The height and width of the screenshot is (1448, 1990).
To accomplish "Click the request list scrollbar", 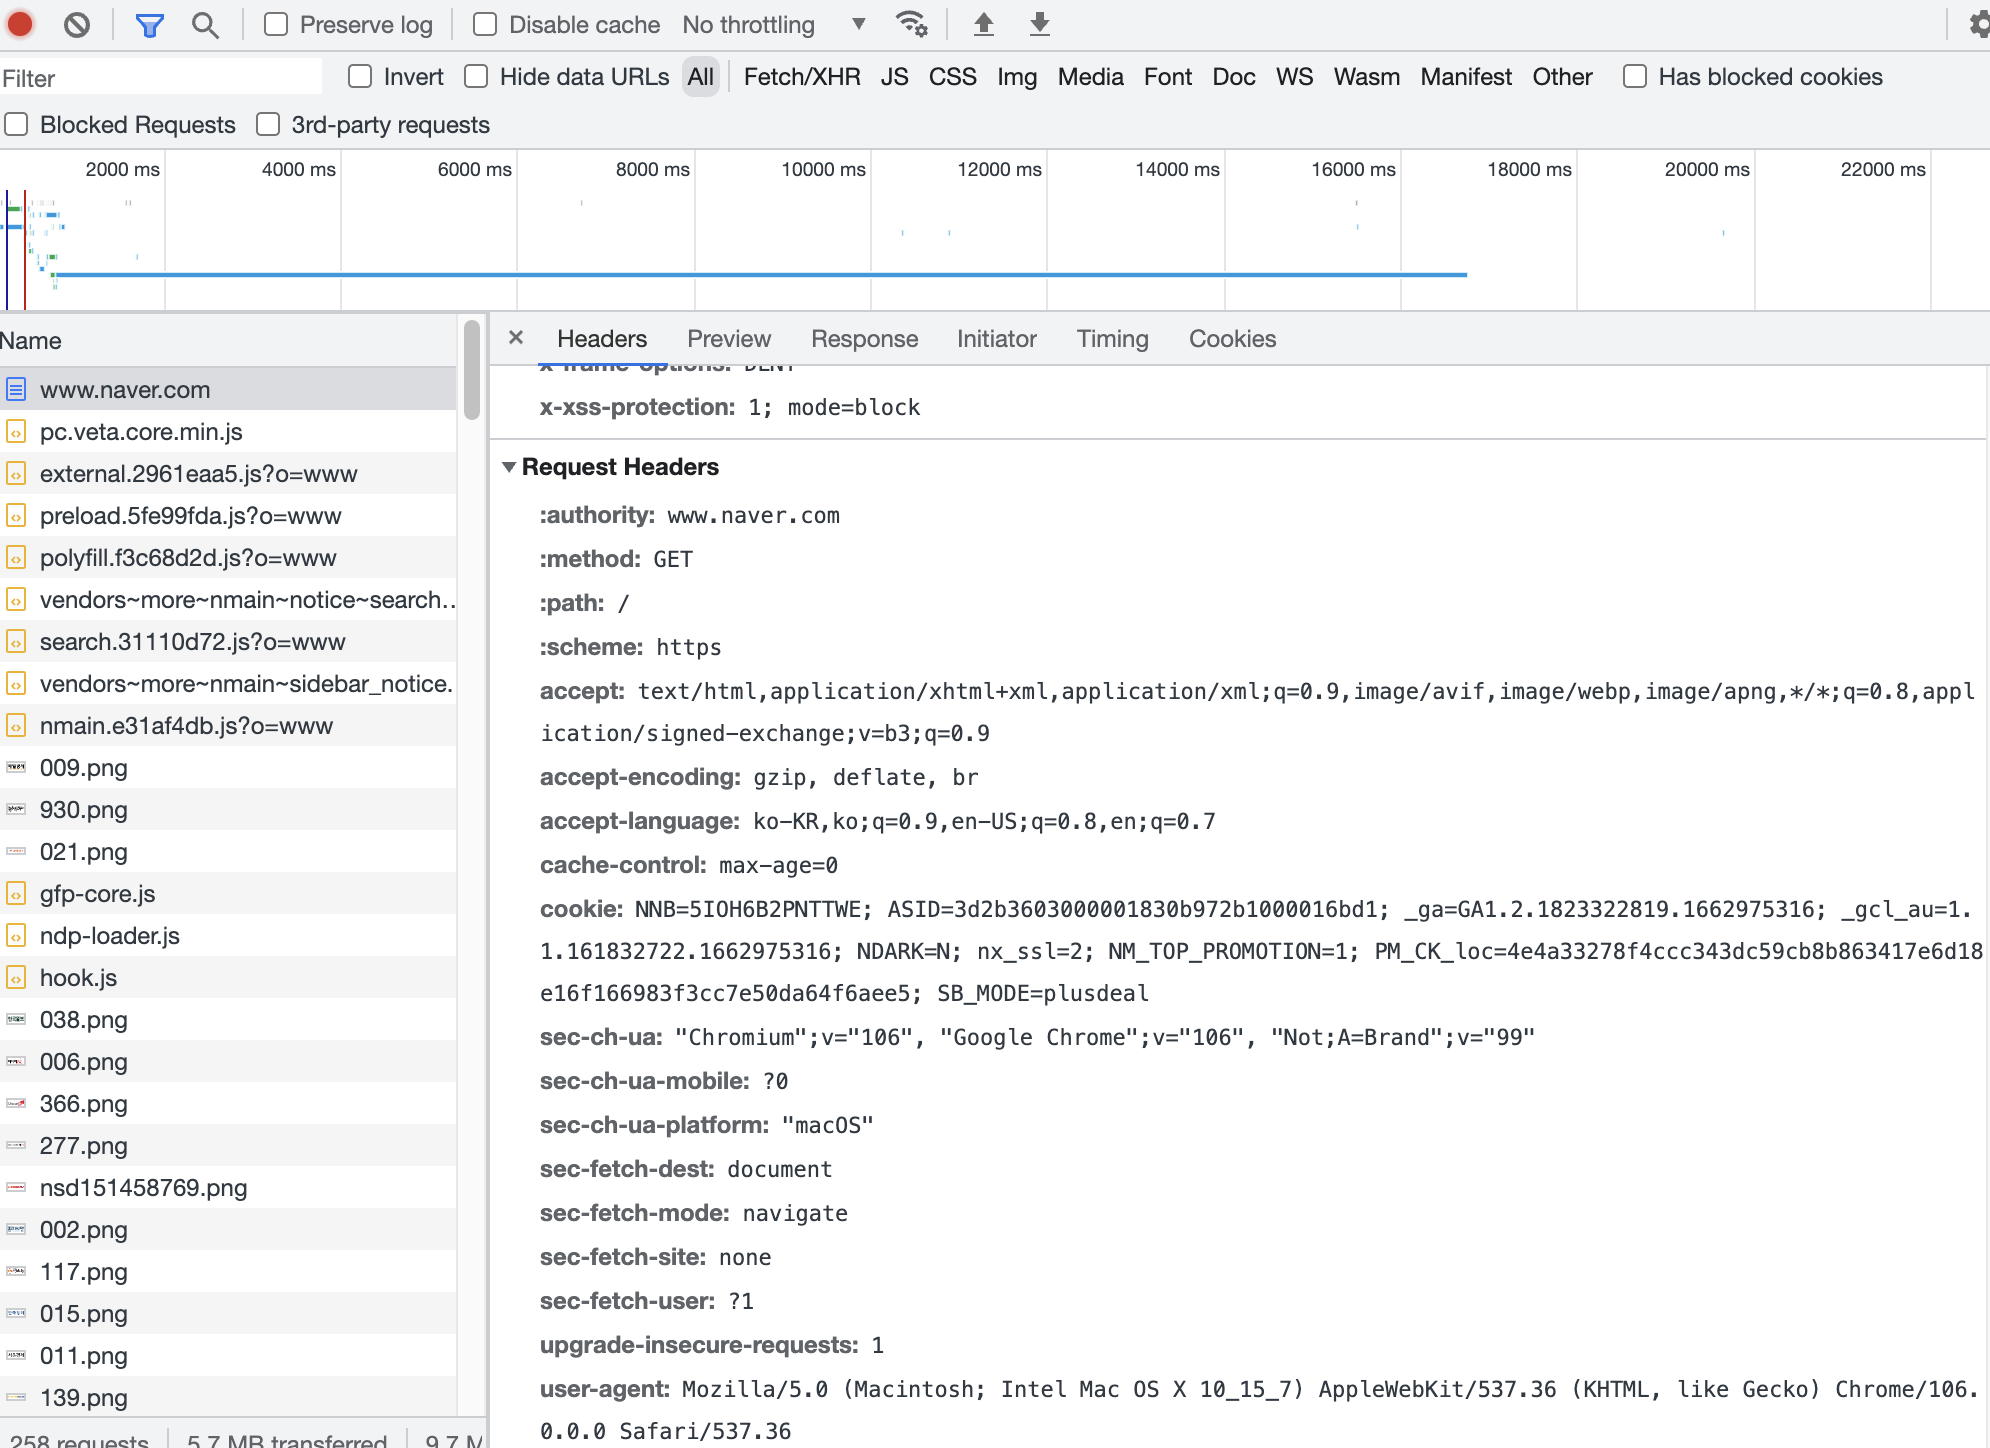I will coord(472,370).
